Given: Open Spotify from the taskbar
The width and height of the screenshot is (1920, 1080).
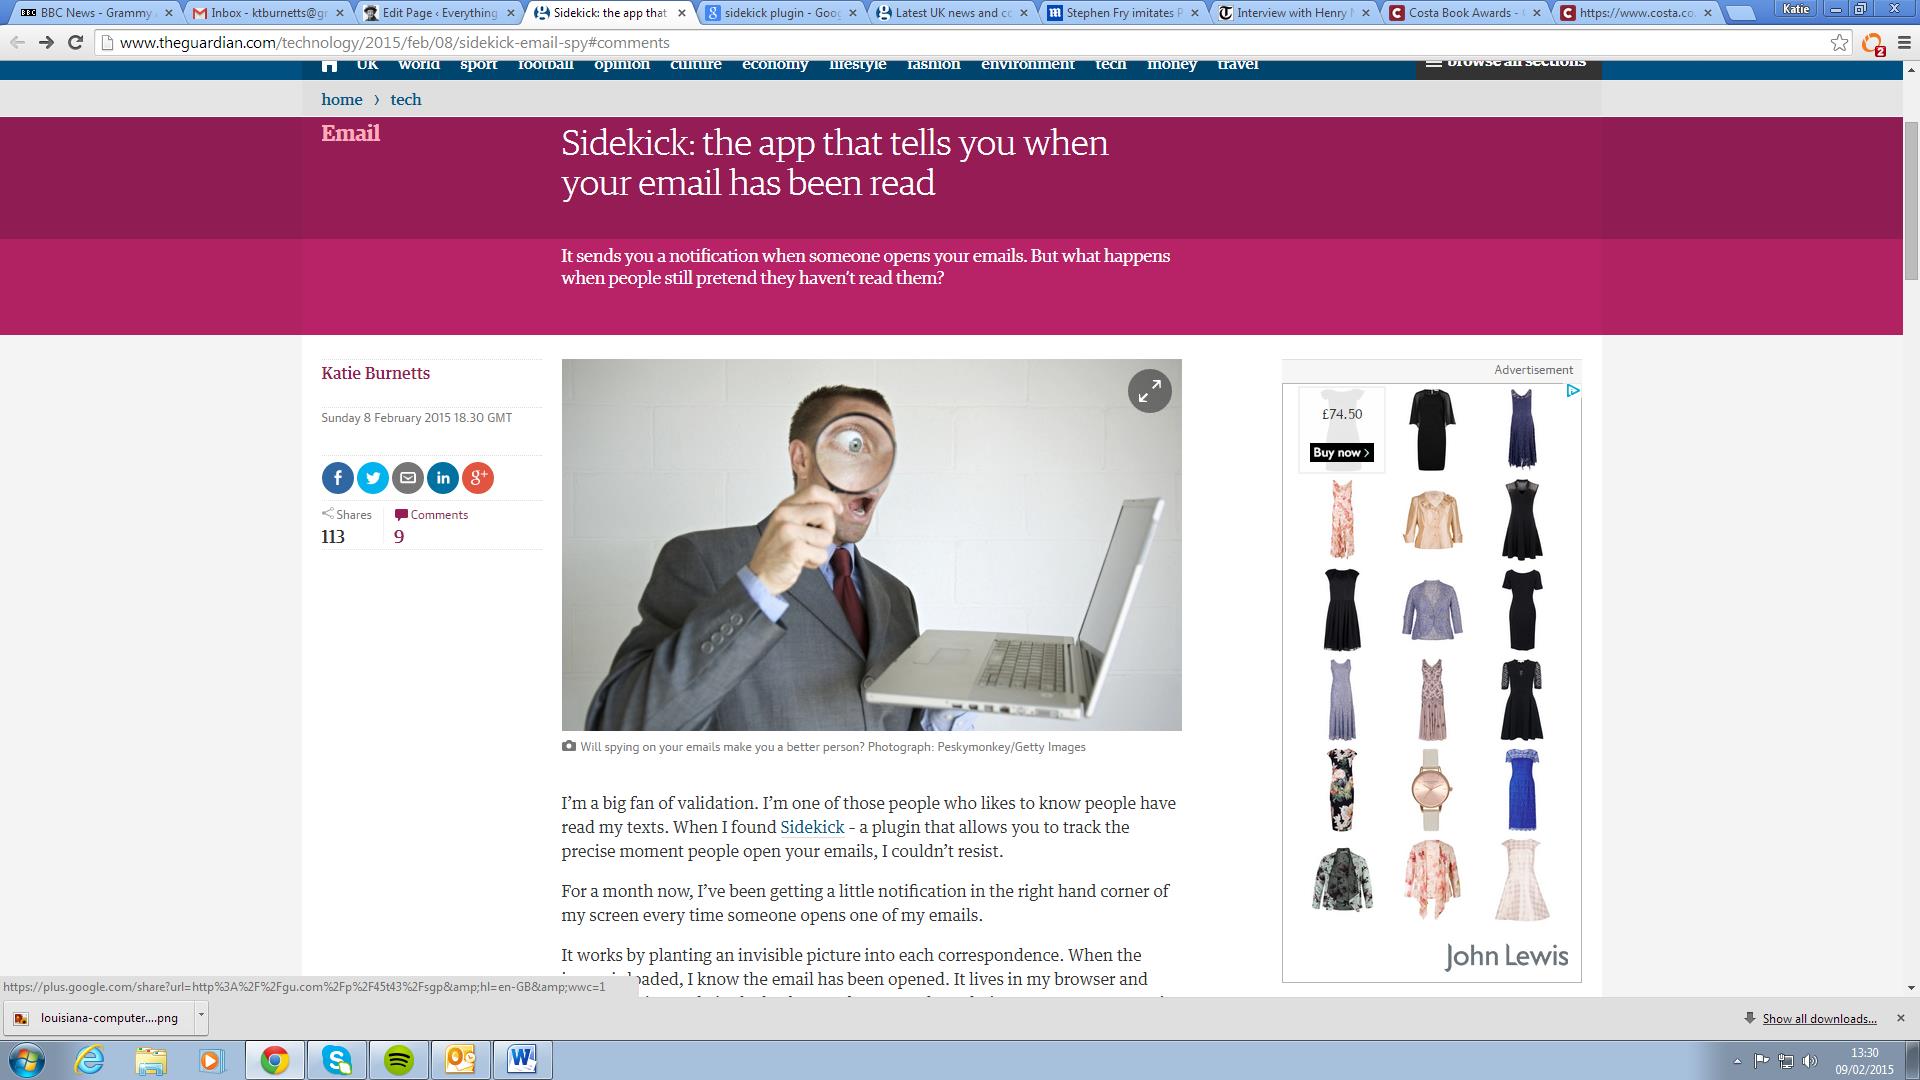Looking at the screenshot, I should point(399,1060).
